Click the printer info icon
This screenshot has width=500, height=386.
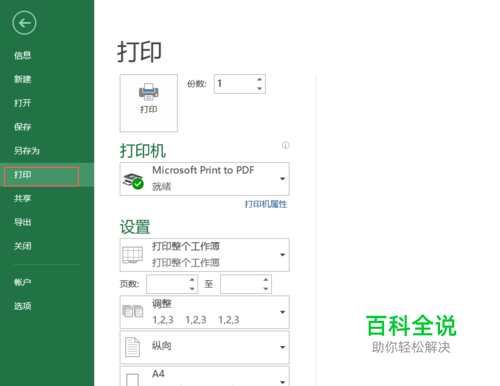(286, 145)
